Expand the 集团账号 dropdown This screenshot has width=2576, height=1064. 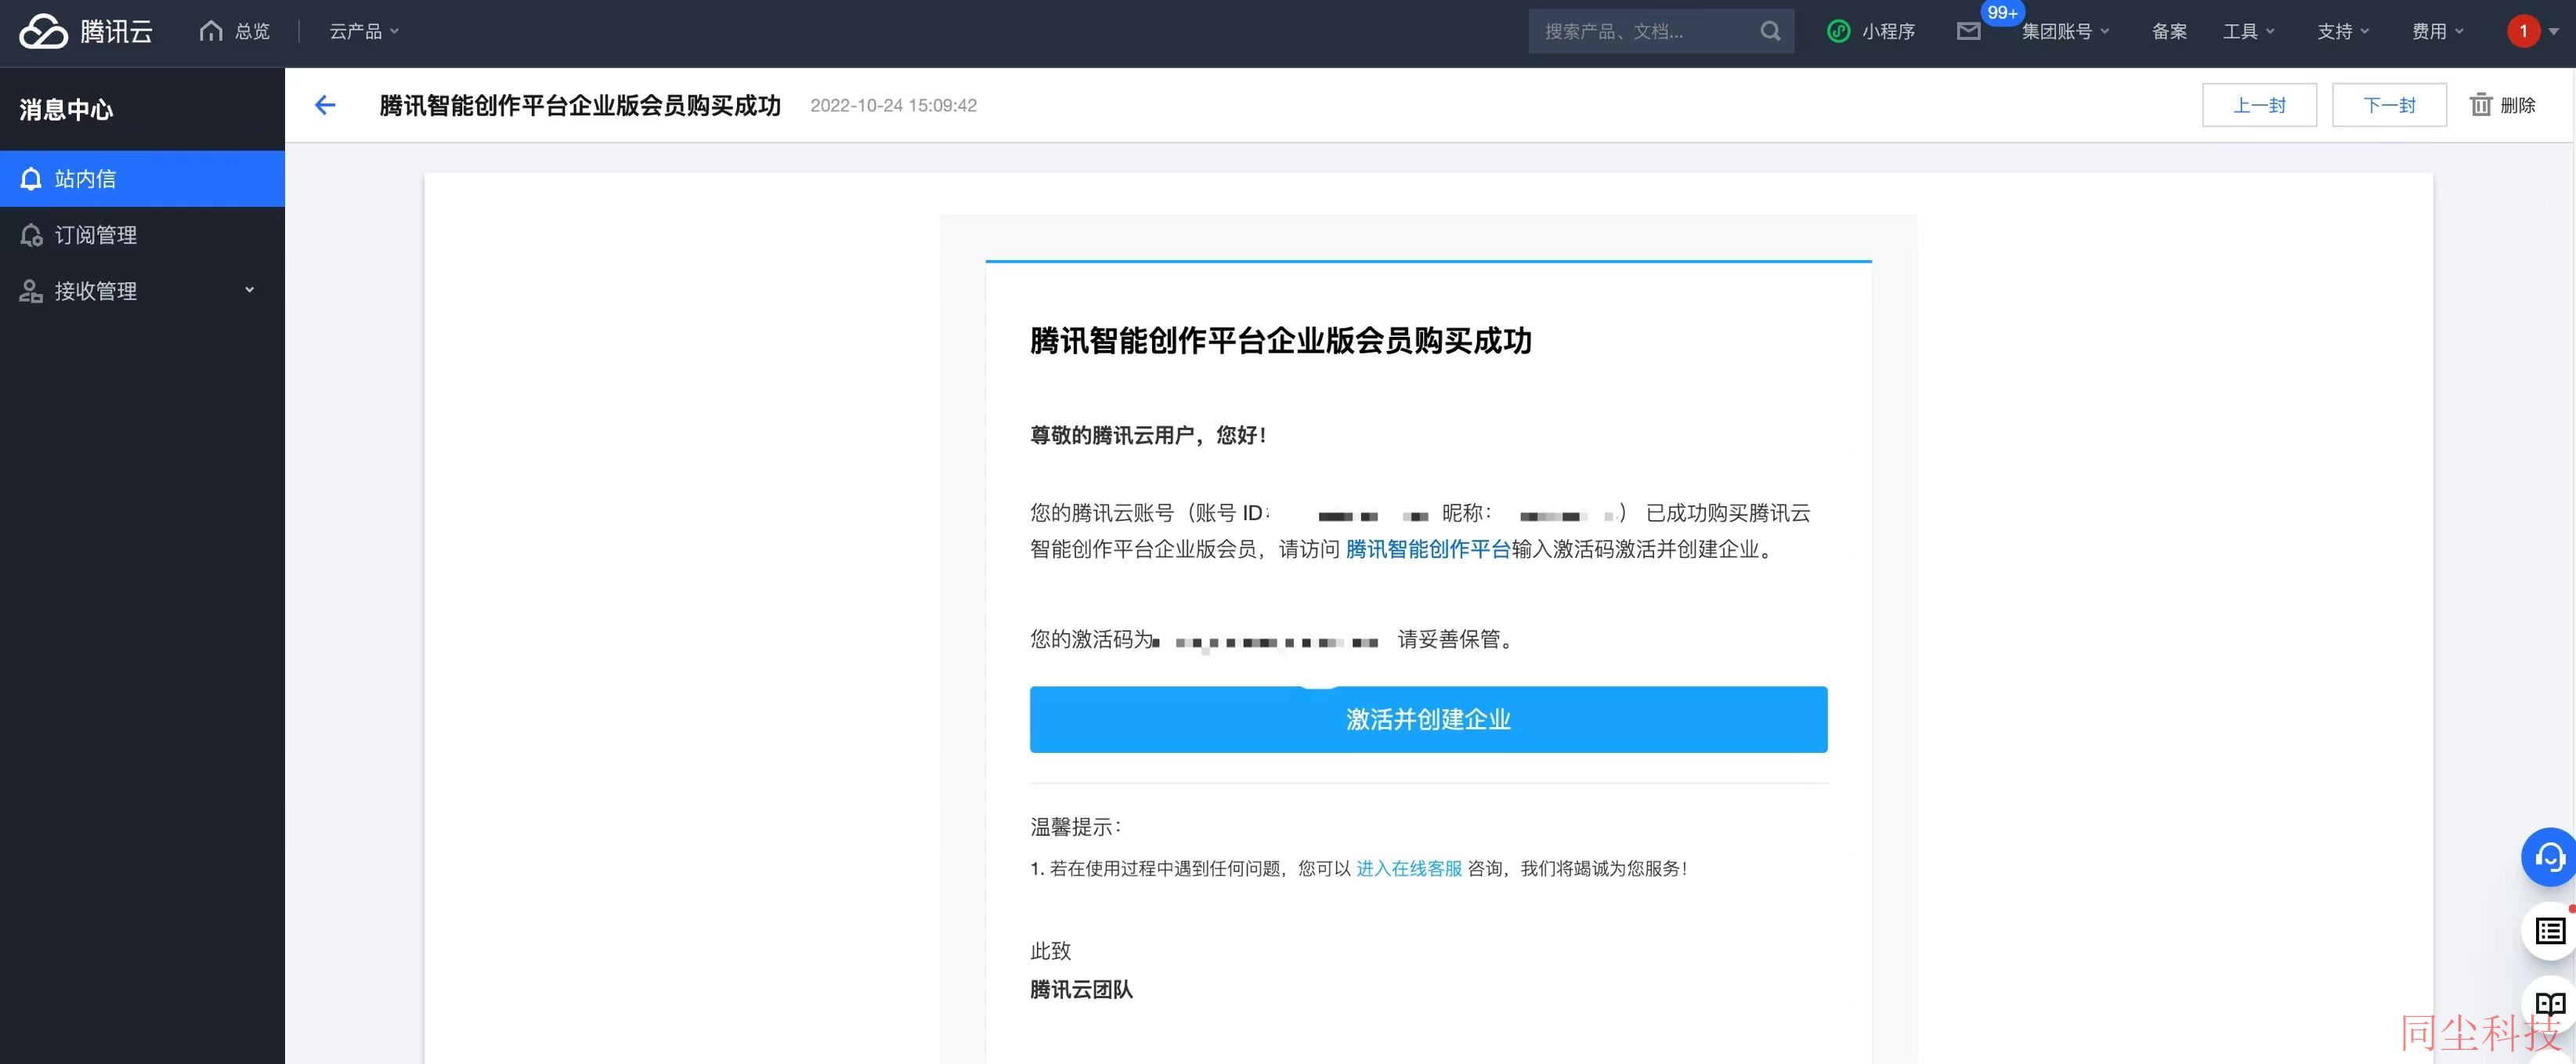coord(2066,31)
